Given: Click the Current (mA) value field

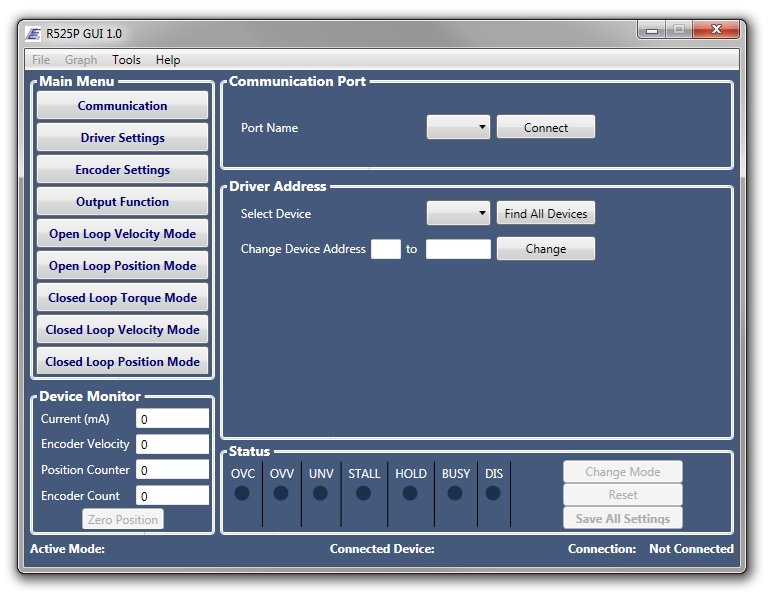Looking at the screenshot, I should 172,419.
